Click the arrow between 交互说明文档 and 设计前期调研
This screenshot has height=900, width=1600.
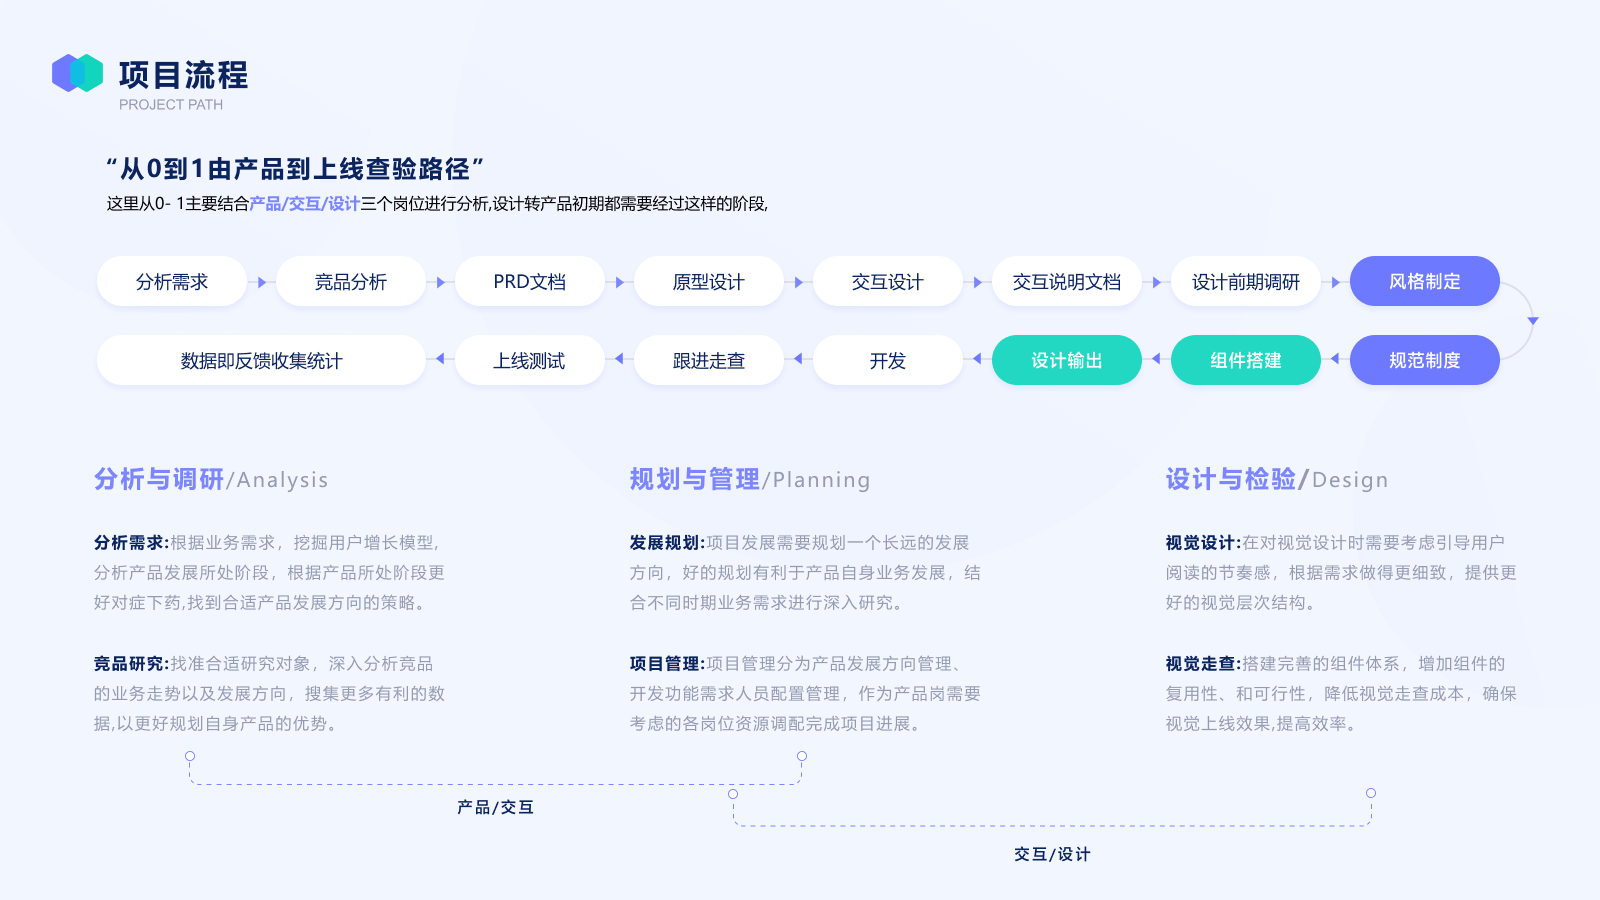(x=1157, y=282)
